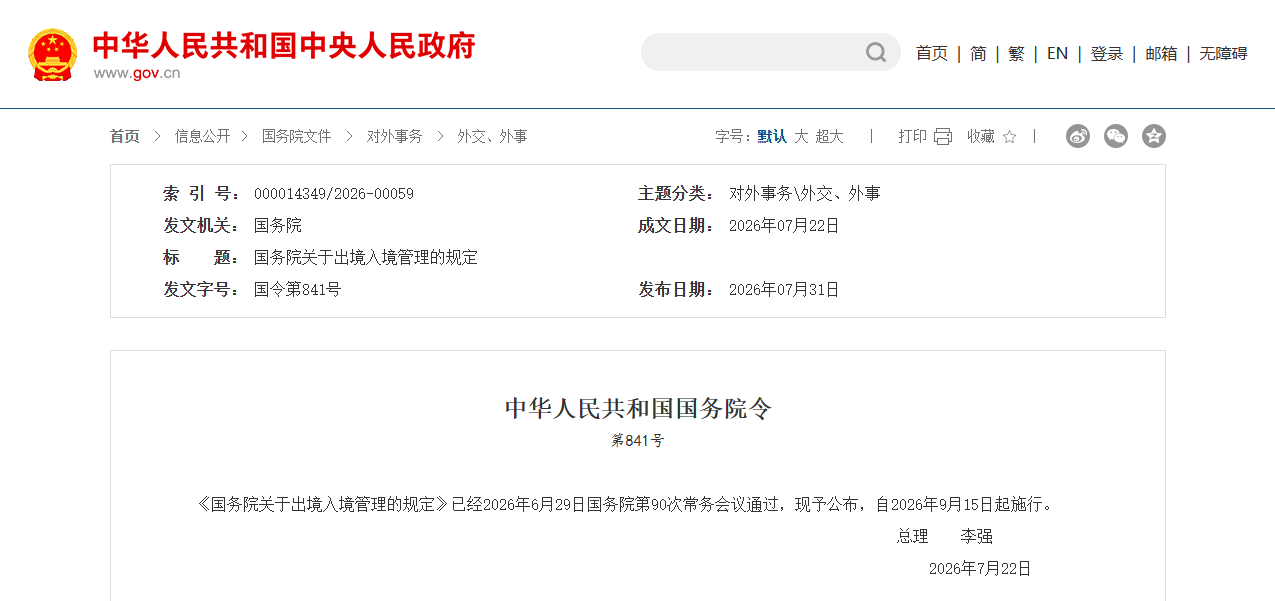Click the www.gov.cn address text
This screenshot has height=601, width=1275.
pos(137,73)
